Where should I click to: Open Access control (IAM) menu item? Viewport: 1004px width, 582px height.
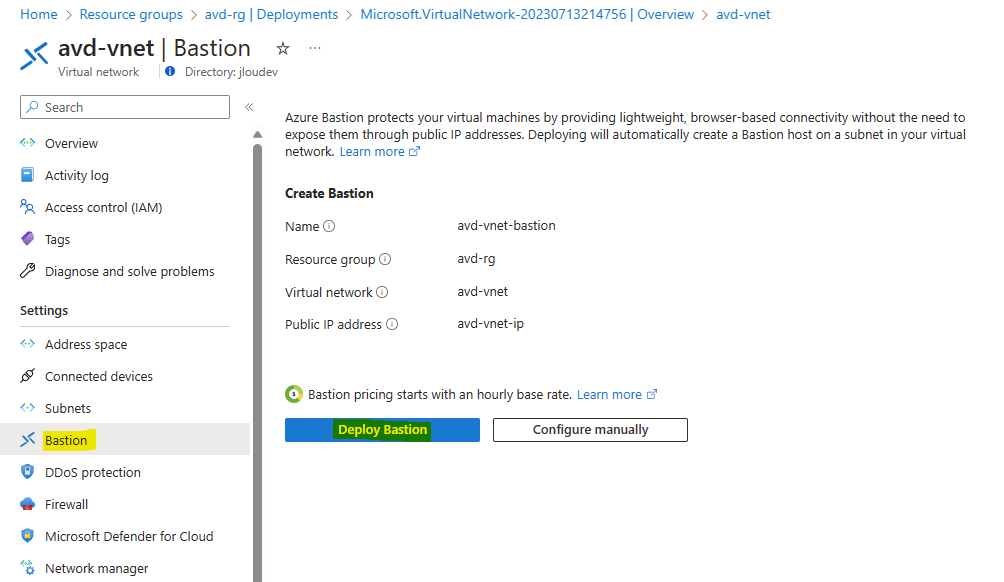(x=104, y=207)
